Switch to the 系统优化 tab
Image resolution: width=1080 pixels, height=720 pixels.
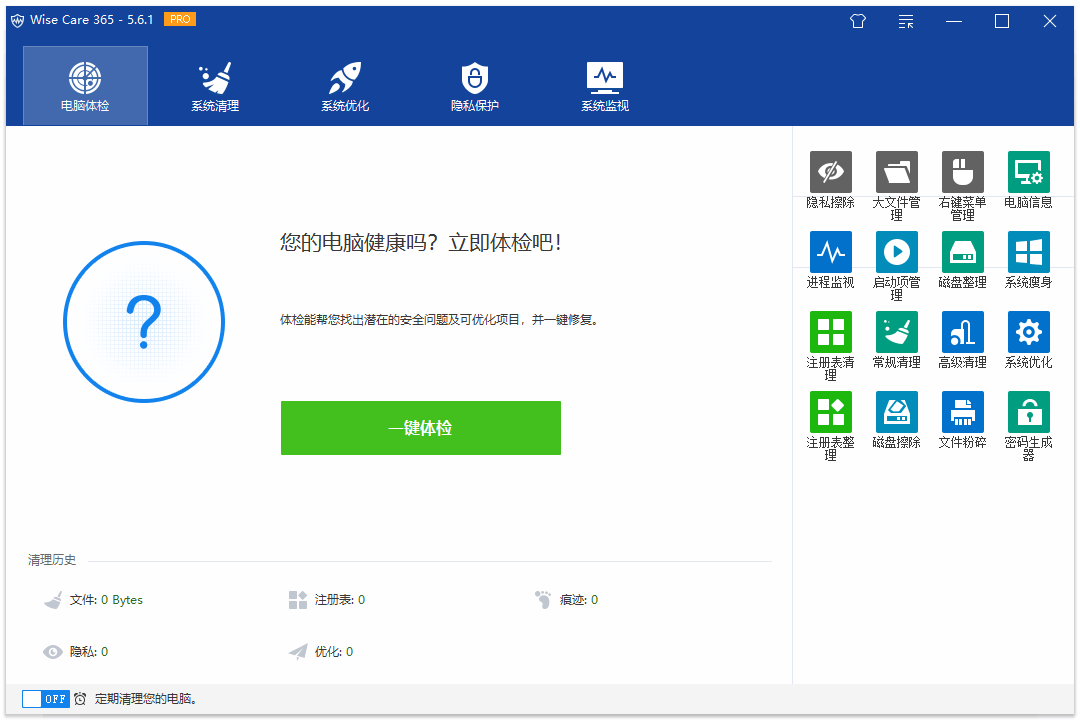tap(345, 86)
